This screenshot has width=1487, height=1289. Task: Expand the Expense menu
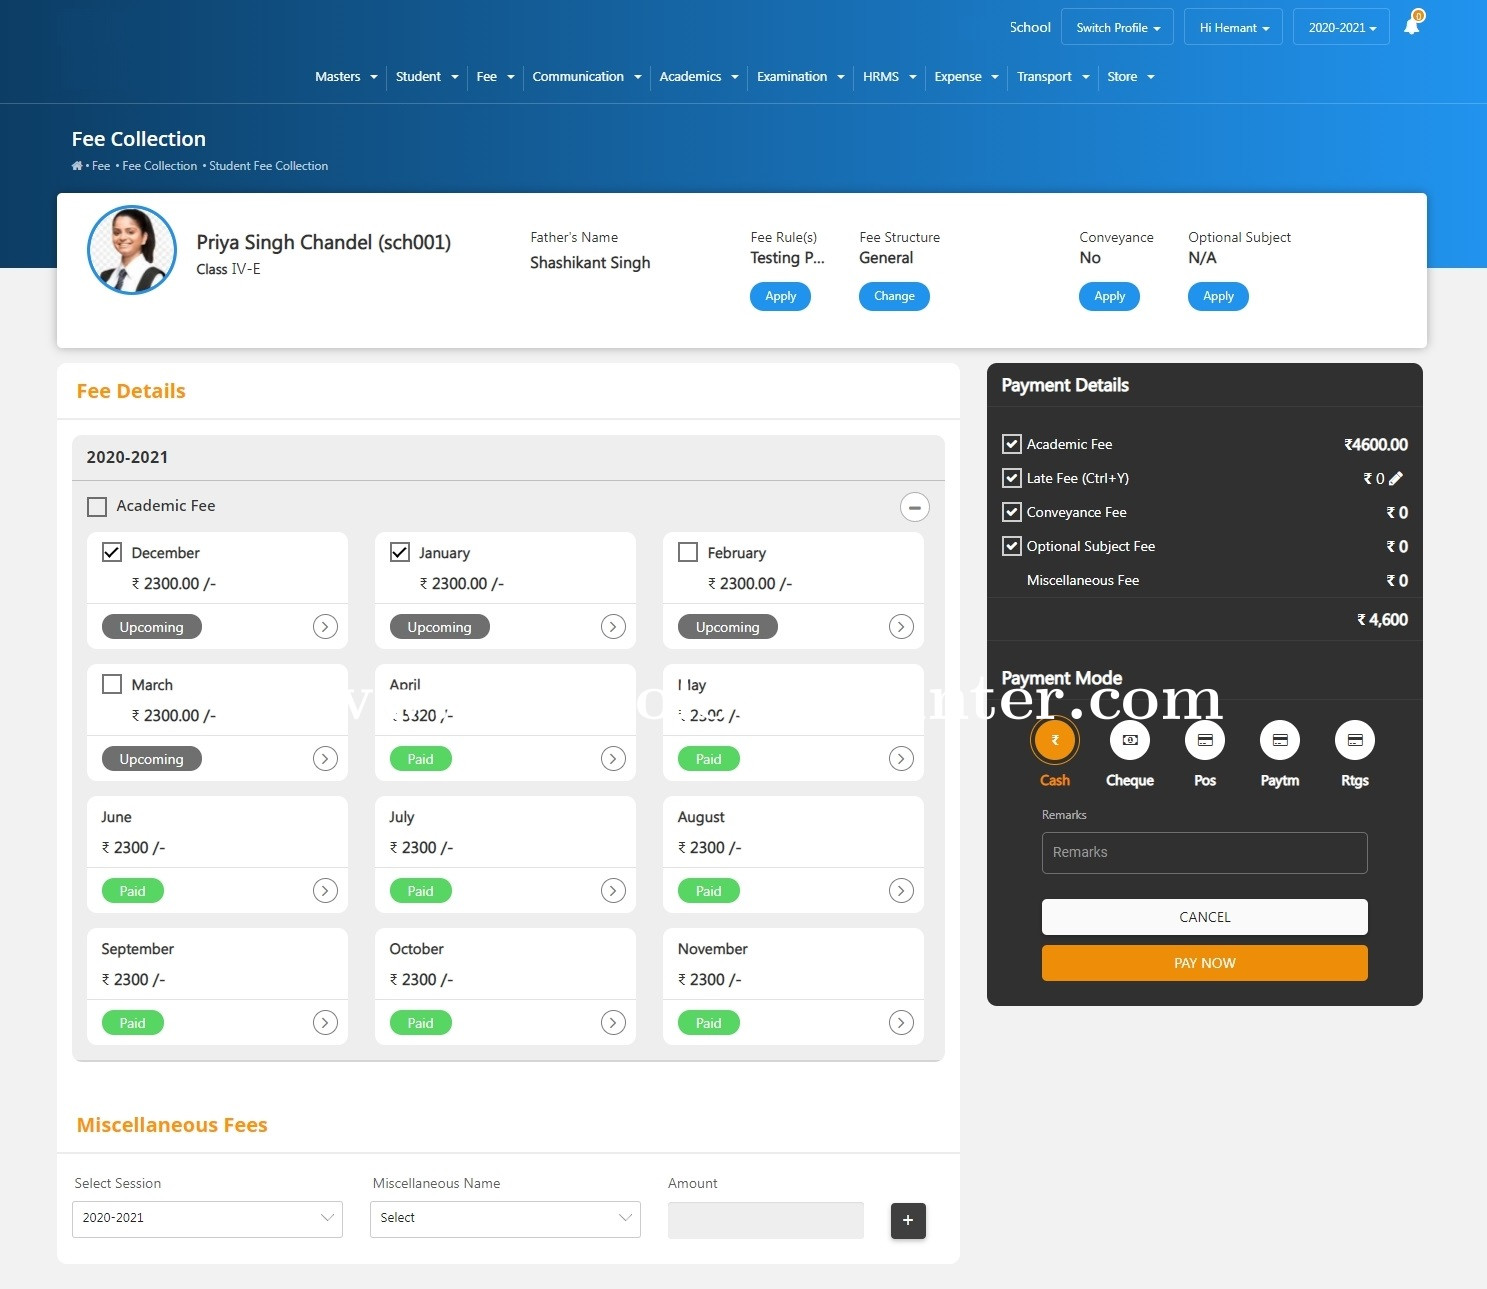pos(967,77)
